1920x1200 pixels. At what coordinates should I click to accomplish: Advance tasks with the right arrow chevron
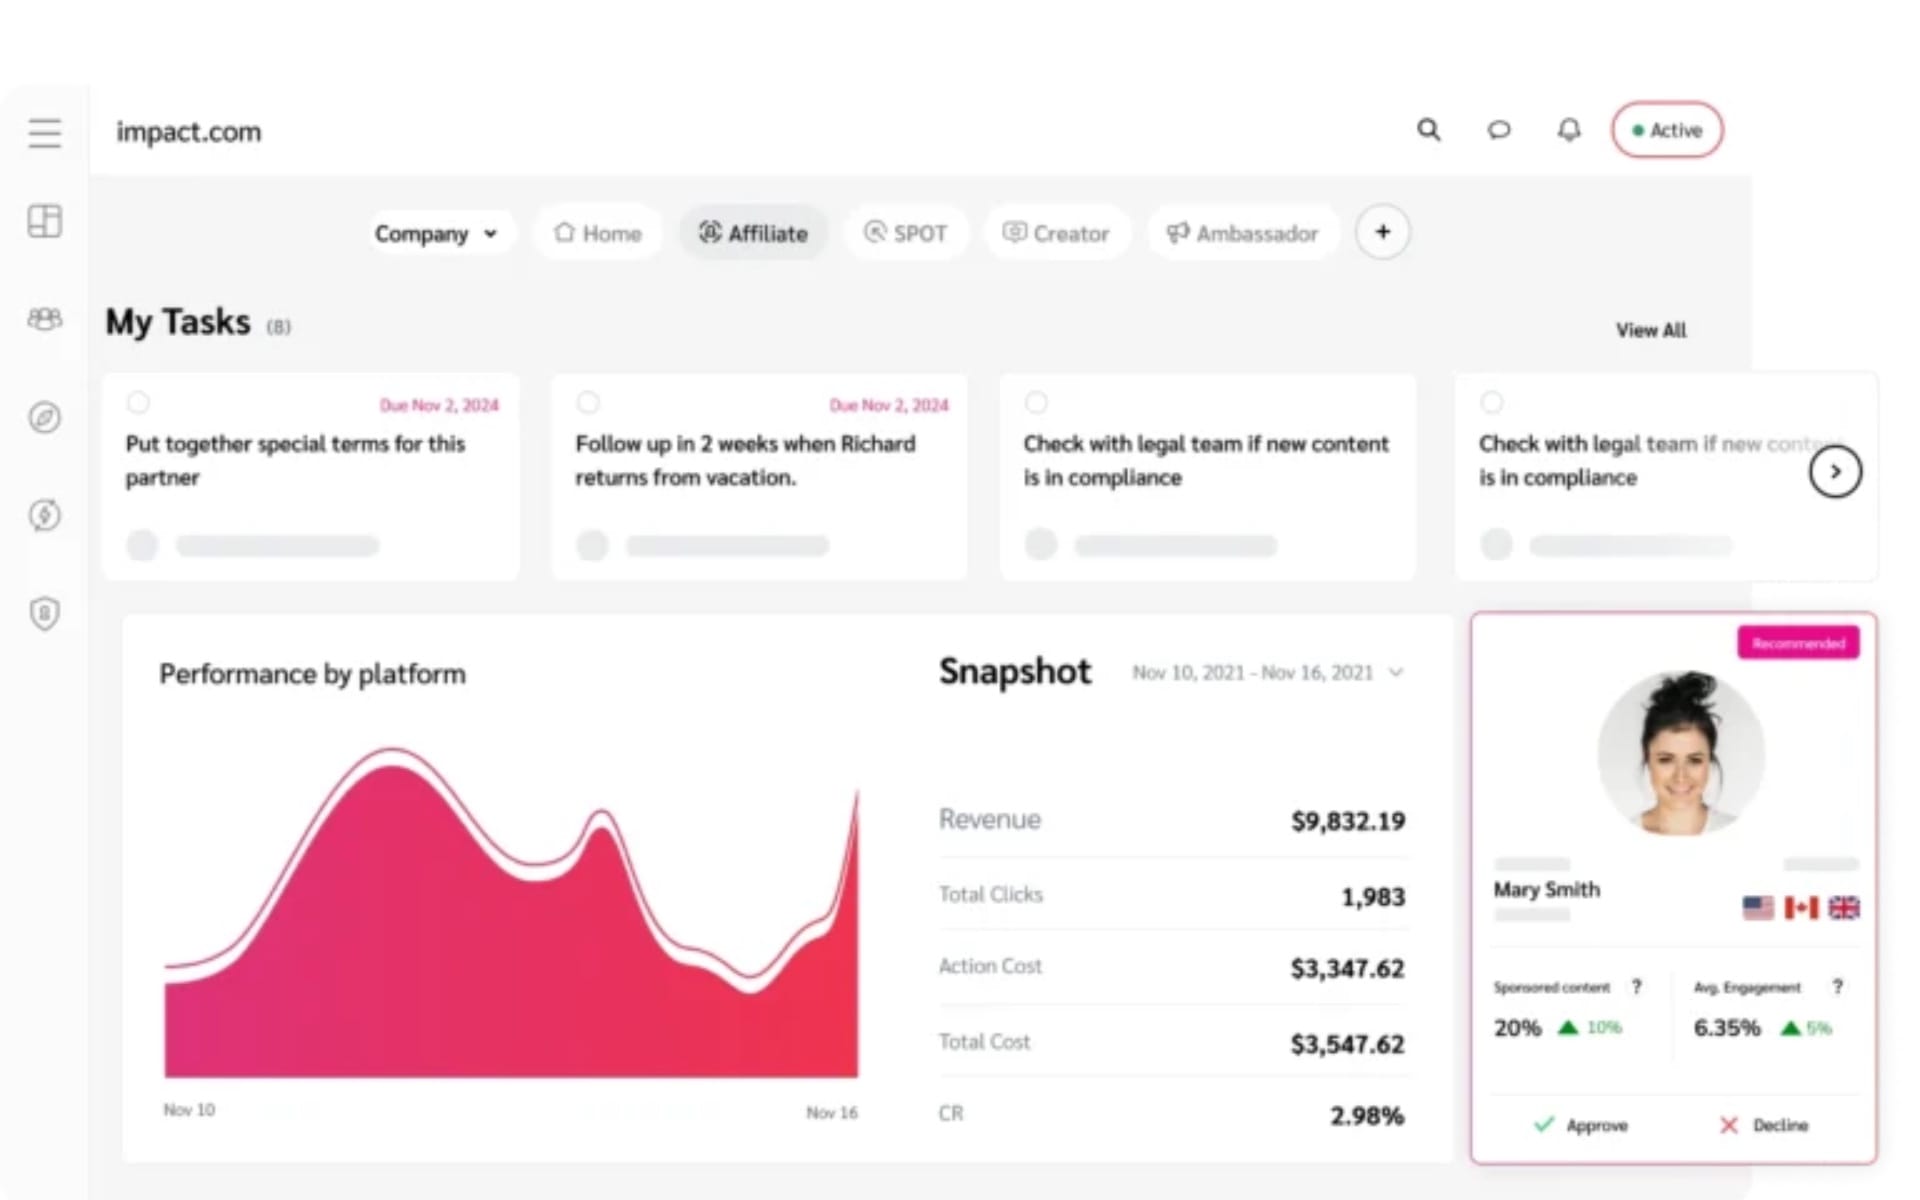pos(1835,471)
